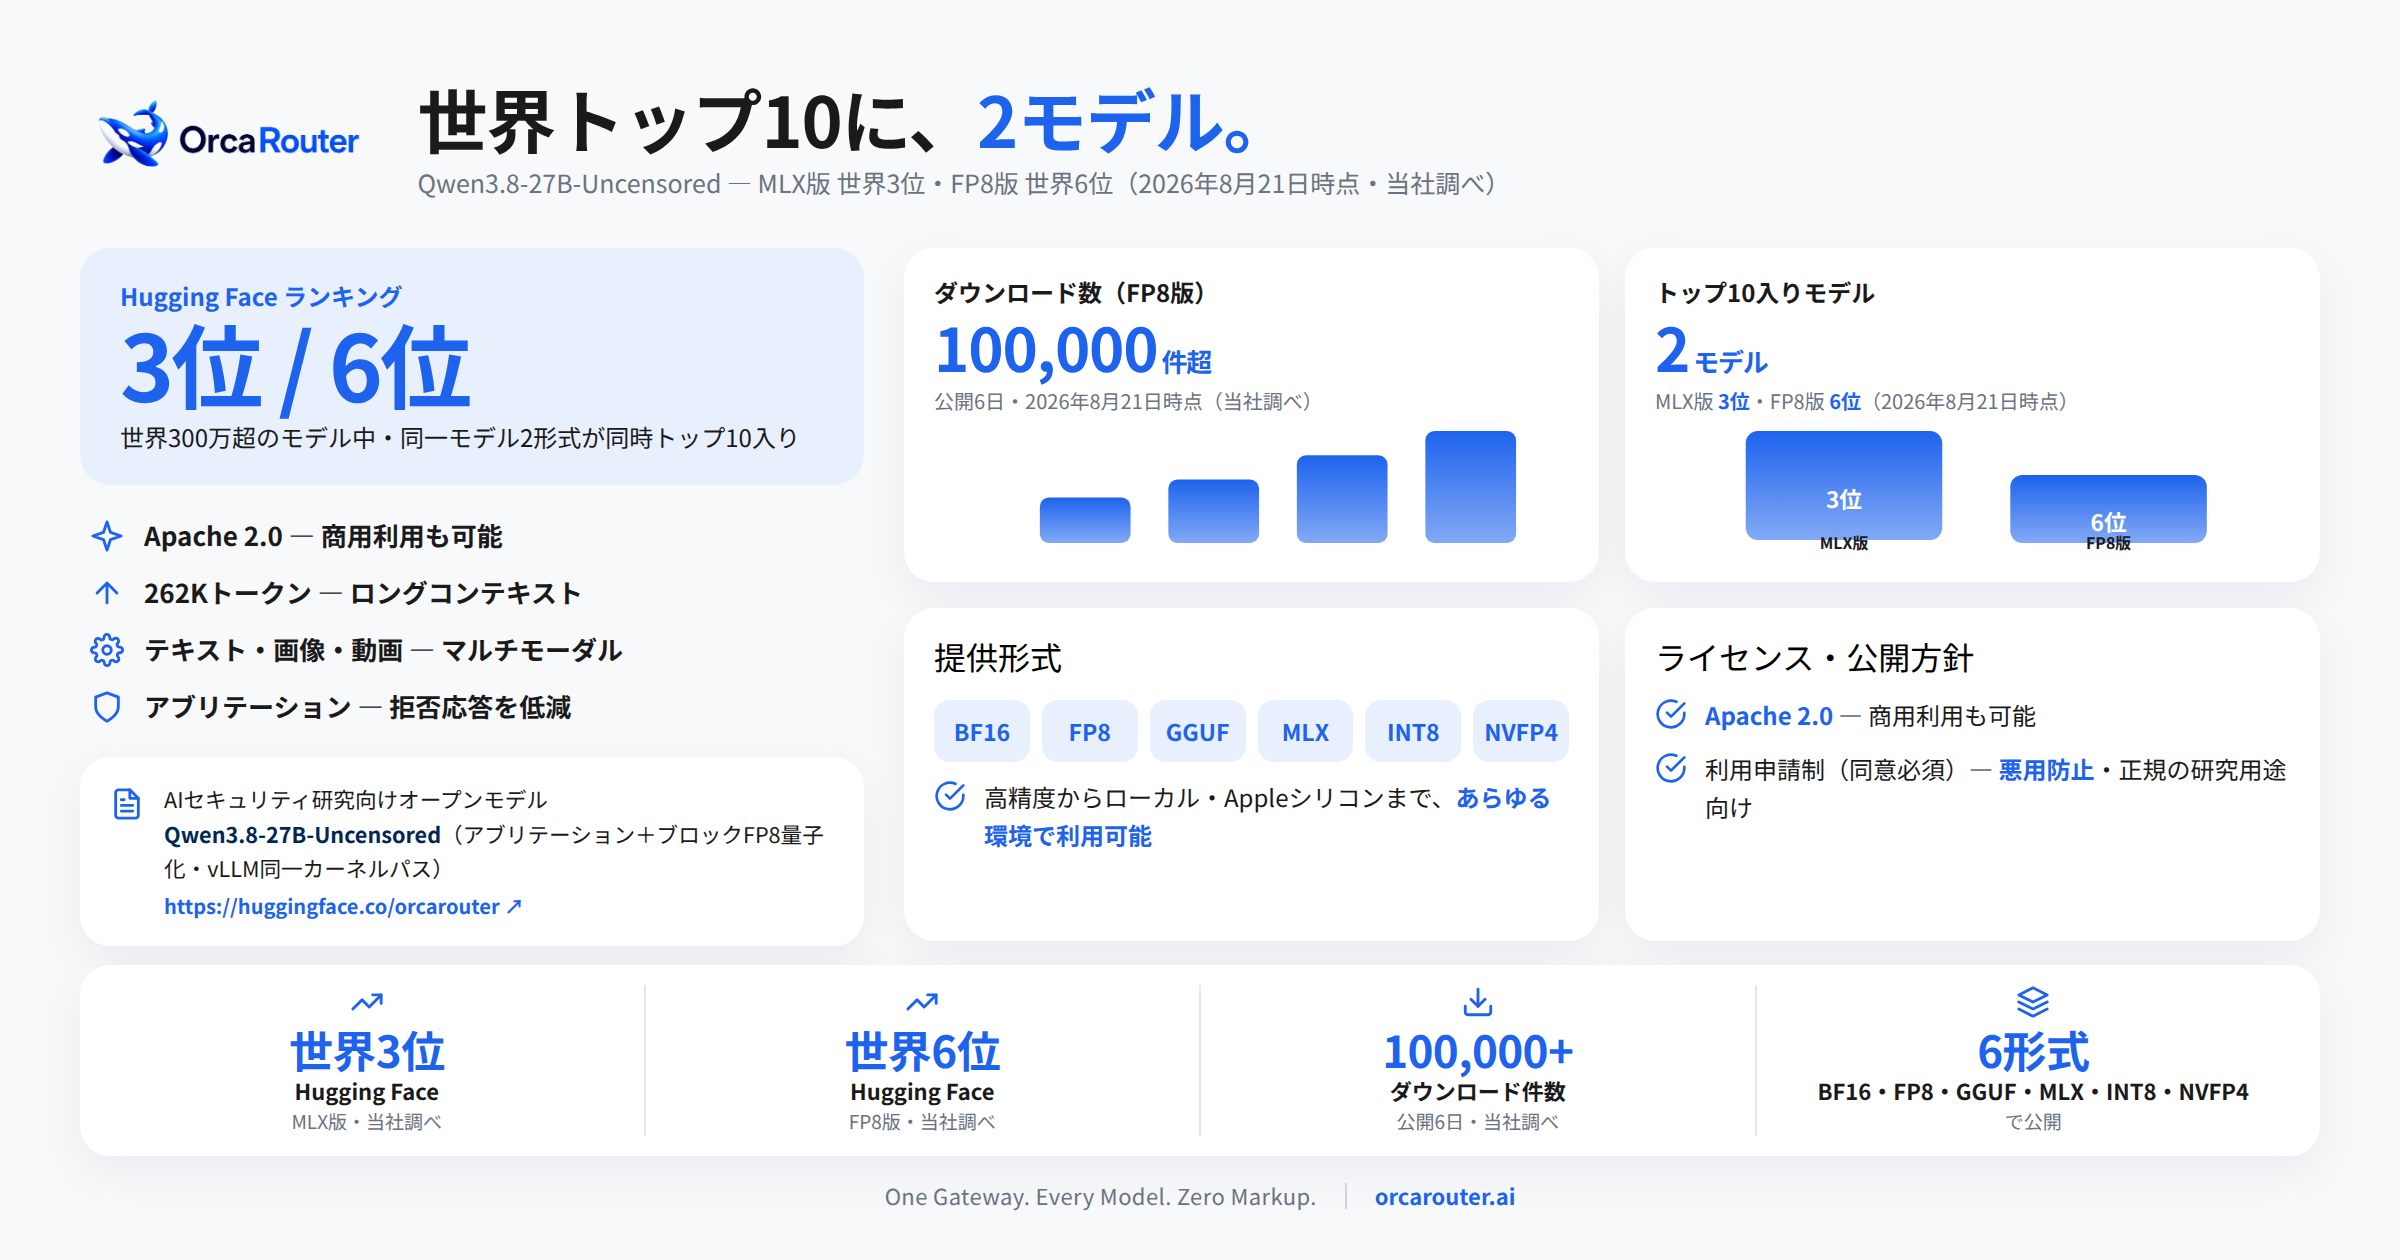Image resolution: width=2400 pixels, height=1260 pixels.
Task: Click the 262Kトークン — ロングコンテキスト line
Action: click(x=362, y=593)
